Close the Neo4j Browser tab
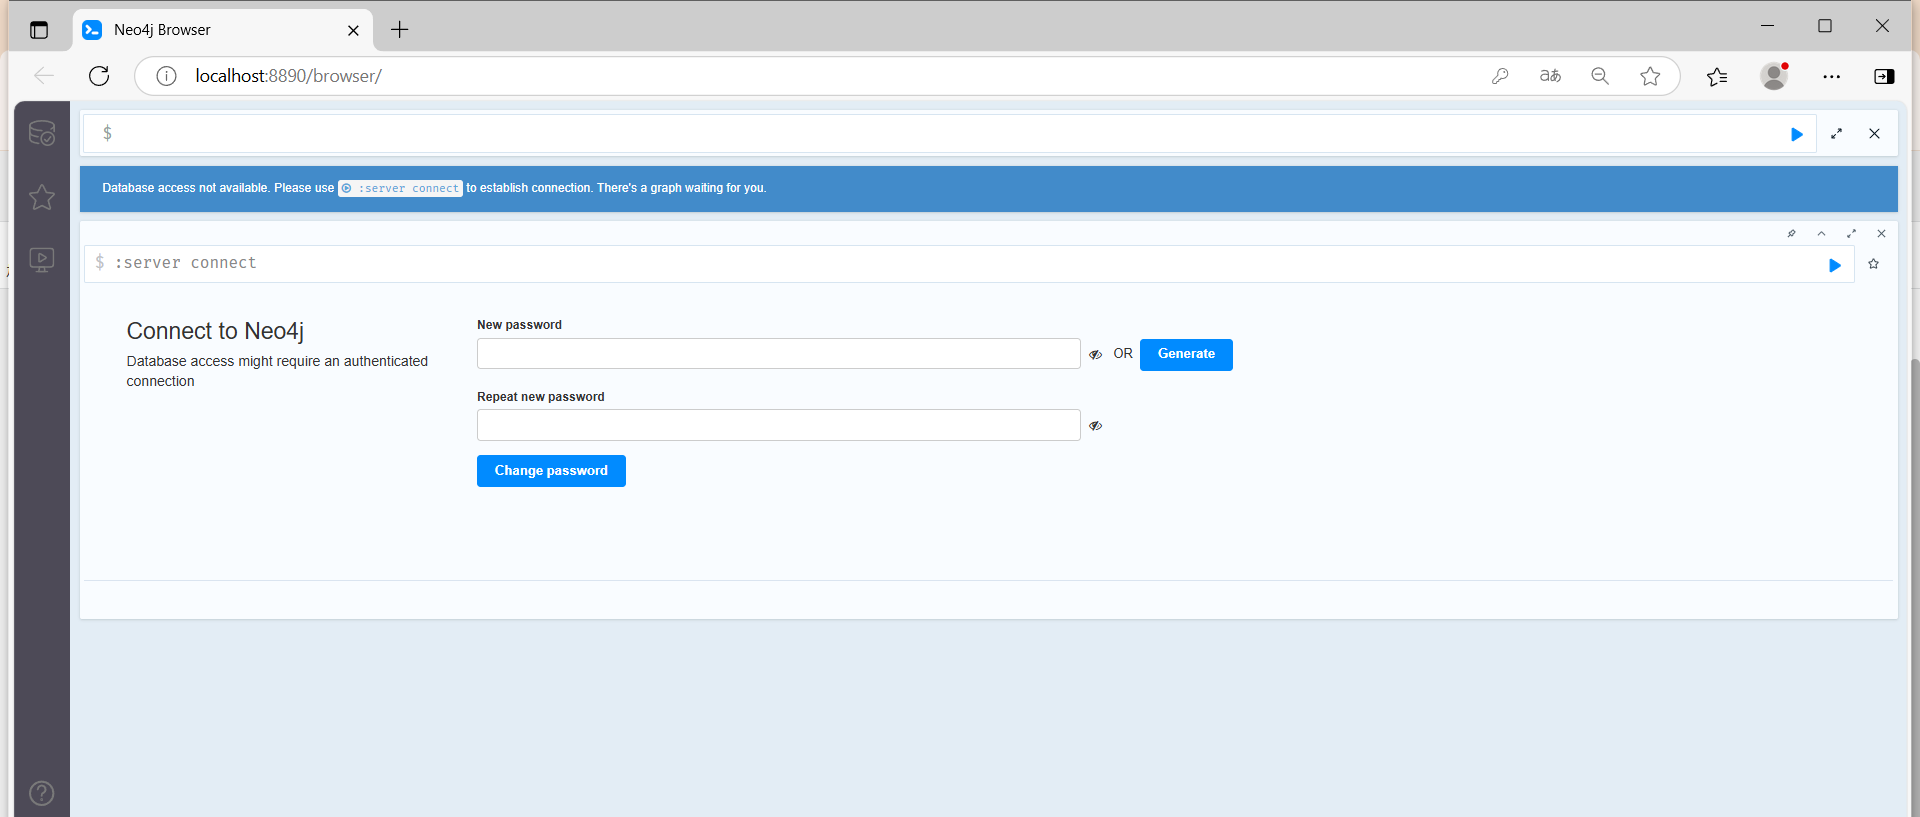This screenshot has height=817, width=1920. pos(353,30)
